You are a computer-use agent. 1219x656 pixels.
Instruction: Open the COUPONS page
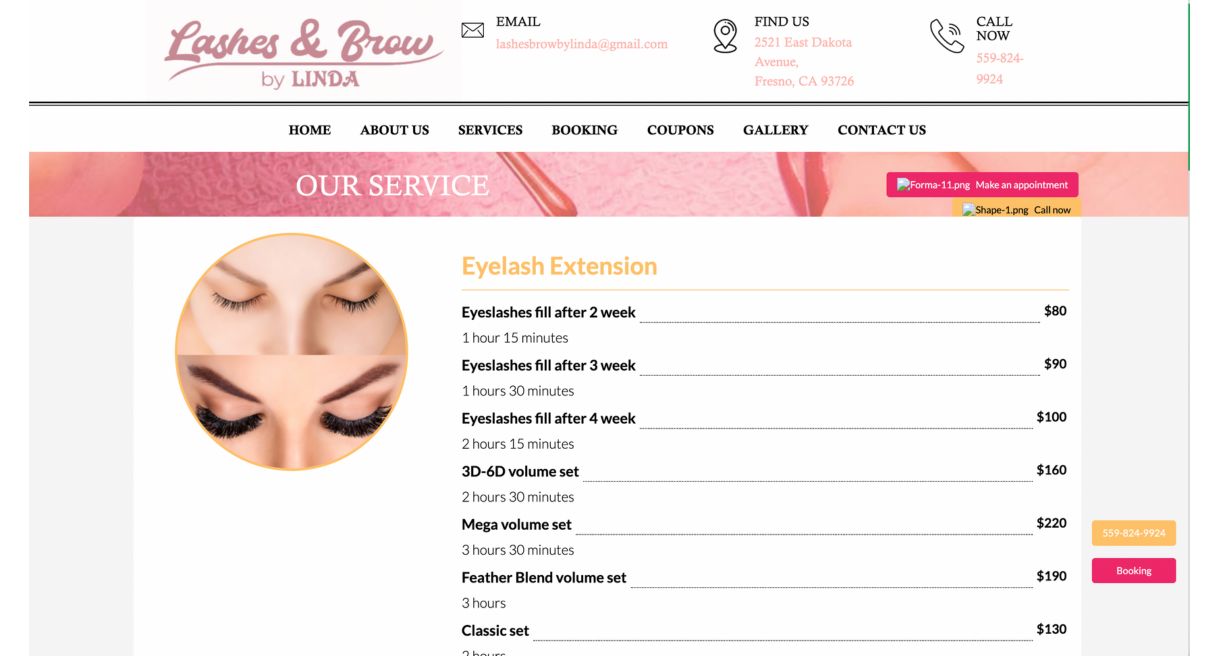681,130
